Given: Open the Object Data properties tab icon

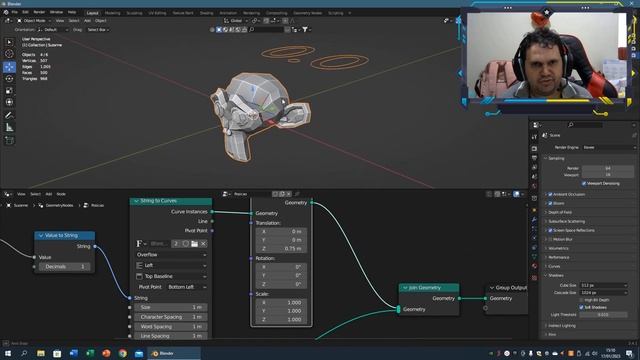Looking at the screenshot, I should pyautogui.click(x=534, y=256).
